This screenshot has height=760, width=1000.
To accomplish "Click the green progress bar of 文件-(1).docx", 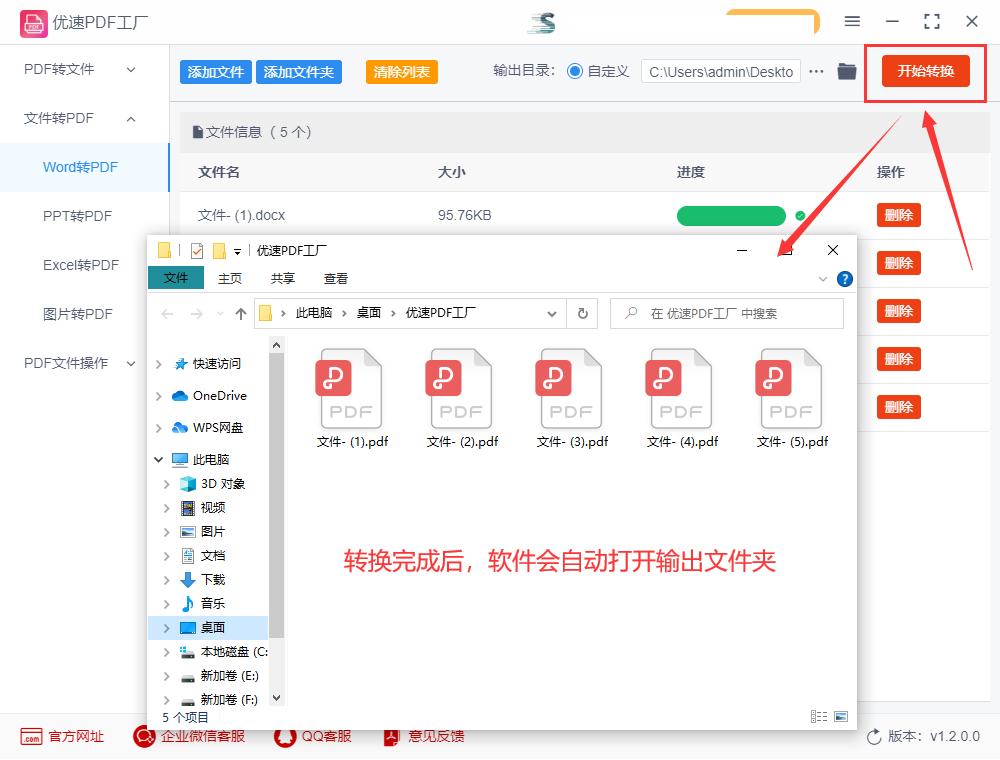I will pos(731,215).
